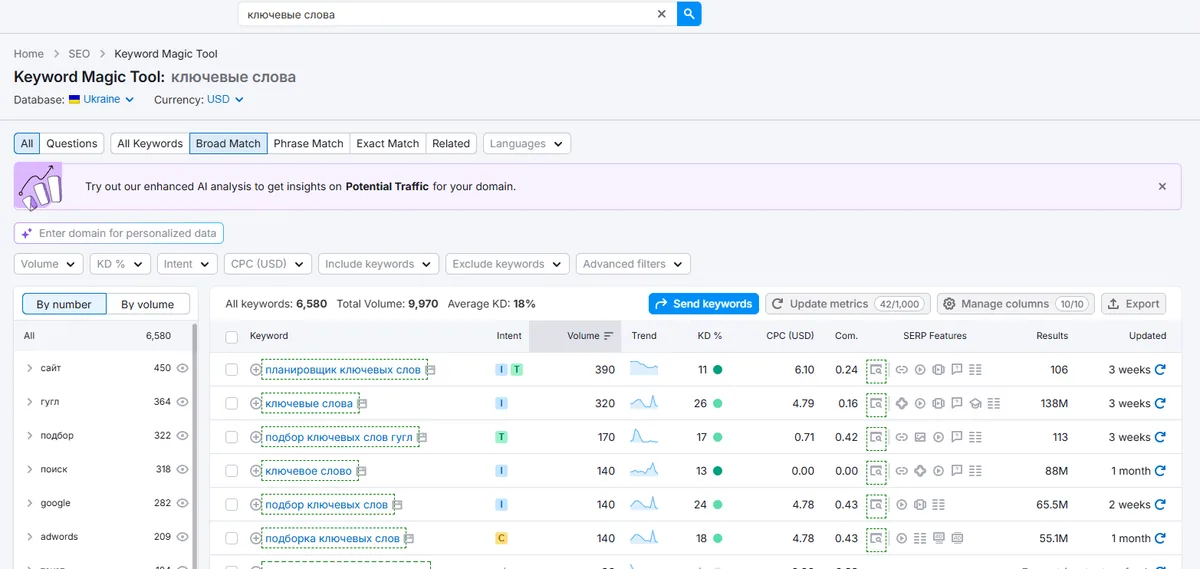Open the Intent filter dropdown

(x=187, y=264)
